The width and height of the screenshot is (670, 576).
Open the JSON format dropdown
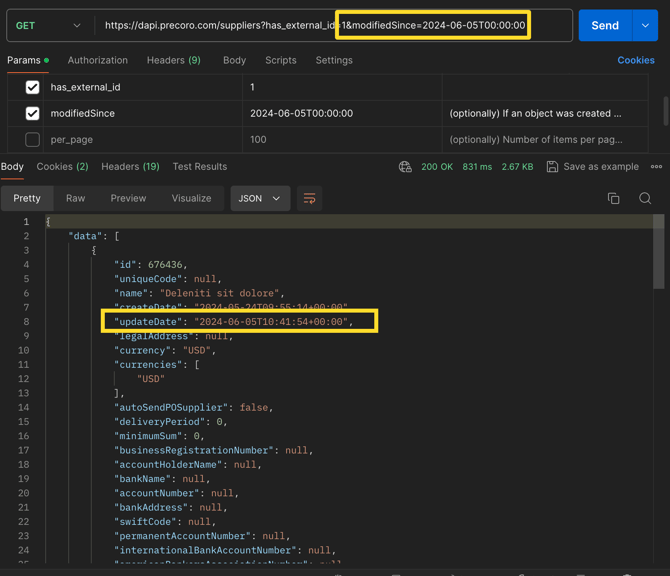pyautogui.click(x=260, y=198)
